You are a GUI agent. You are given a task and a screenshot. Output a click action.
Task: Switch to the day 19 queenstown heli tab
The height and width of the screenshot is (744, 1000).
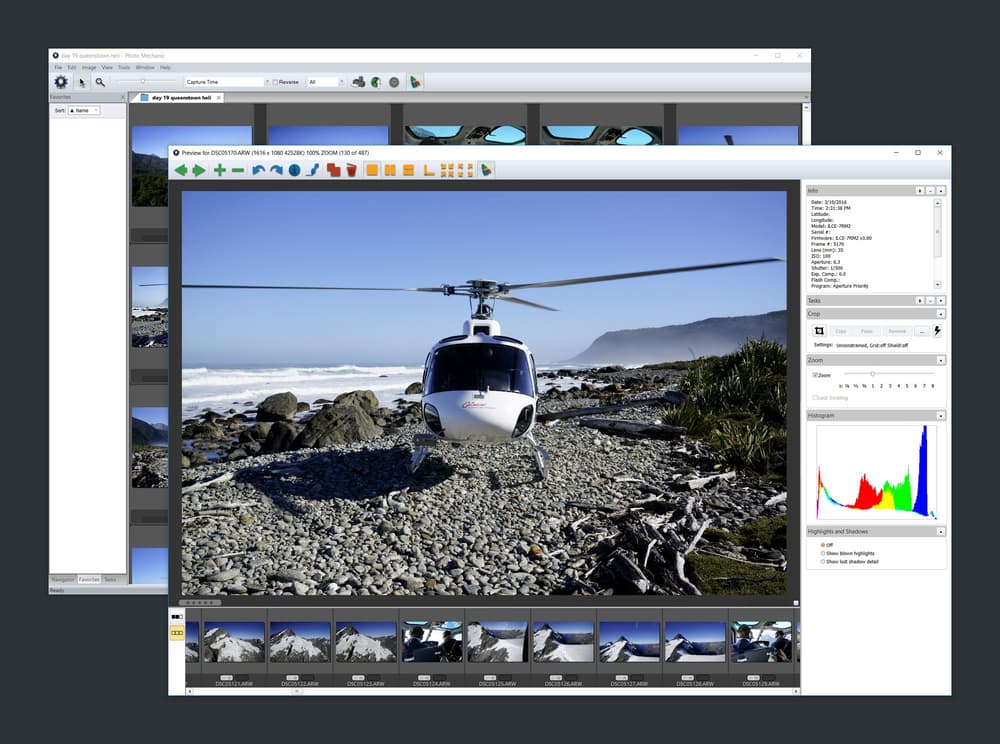pyautogui.click(x=181, y=98)
